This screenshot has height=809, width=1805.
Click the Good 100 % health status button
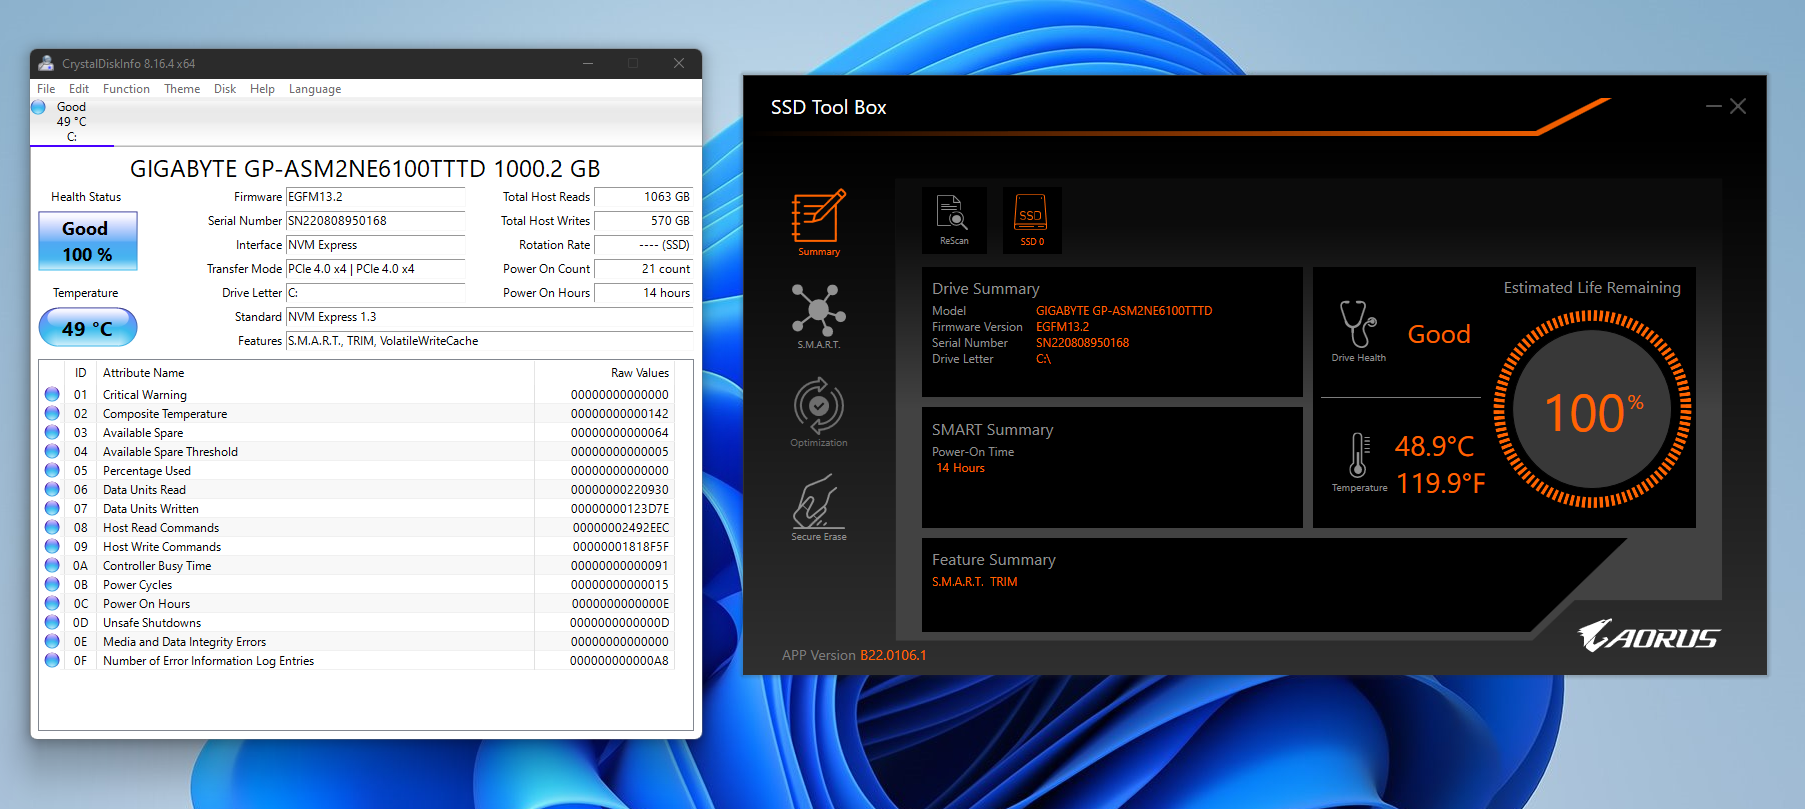[88, 241]
